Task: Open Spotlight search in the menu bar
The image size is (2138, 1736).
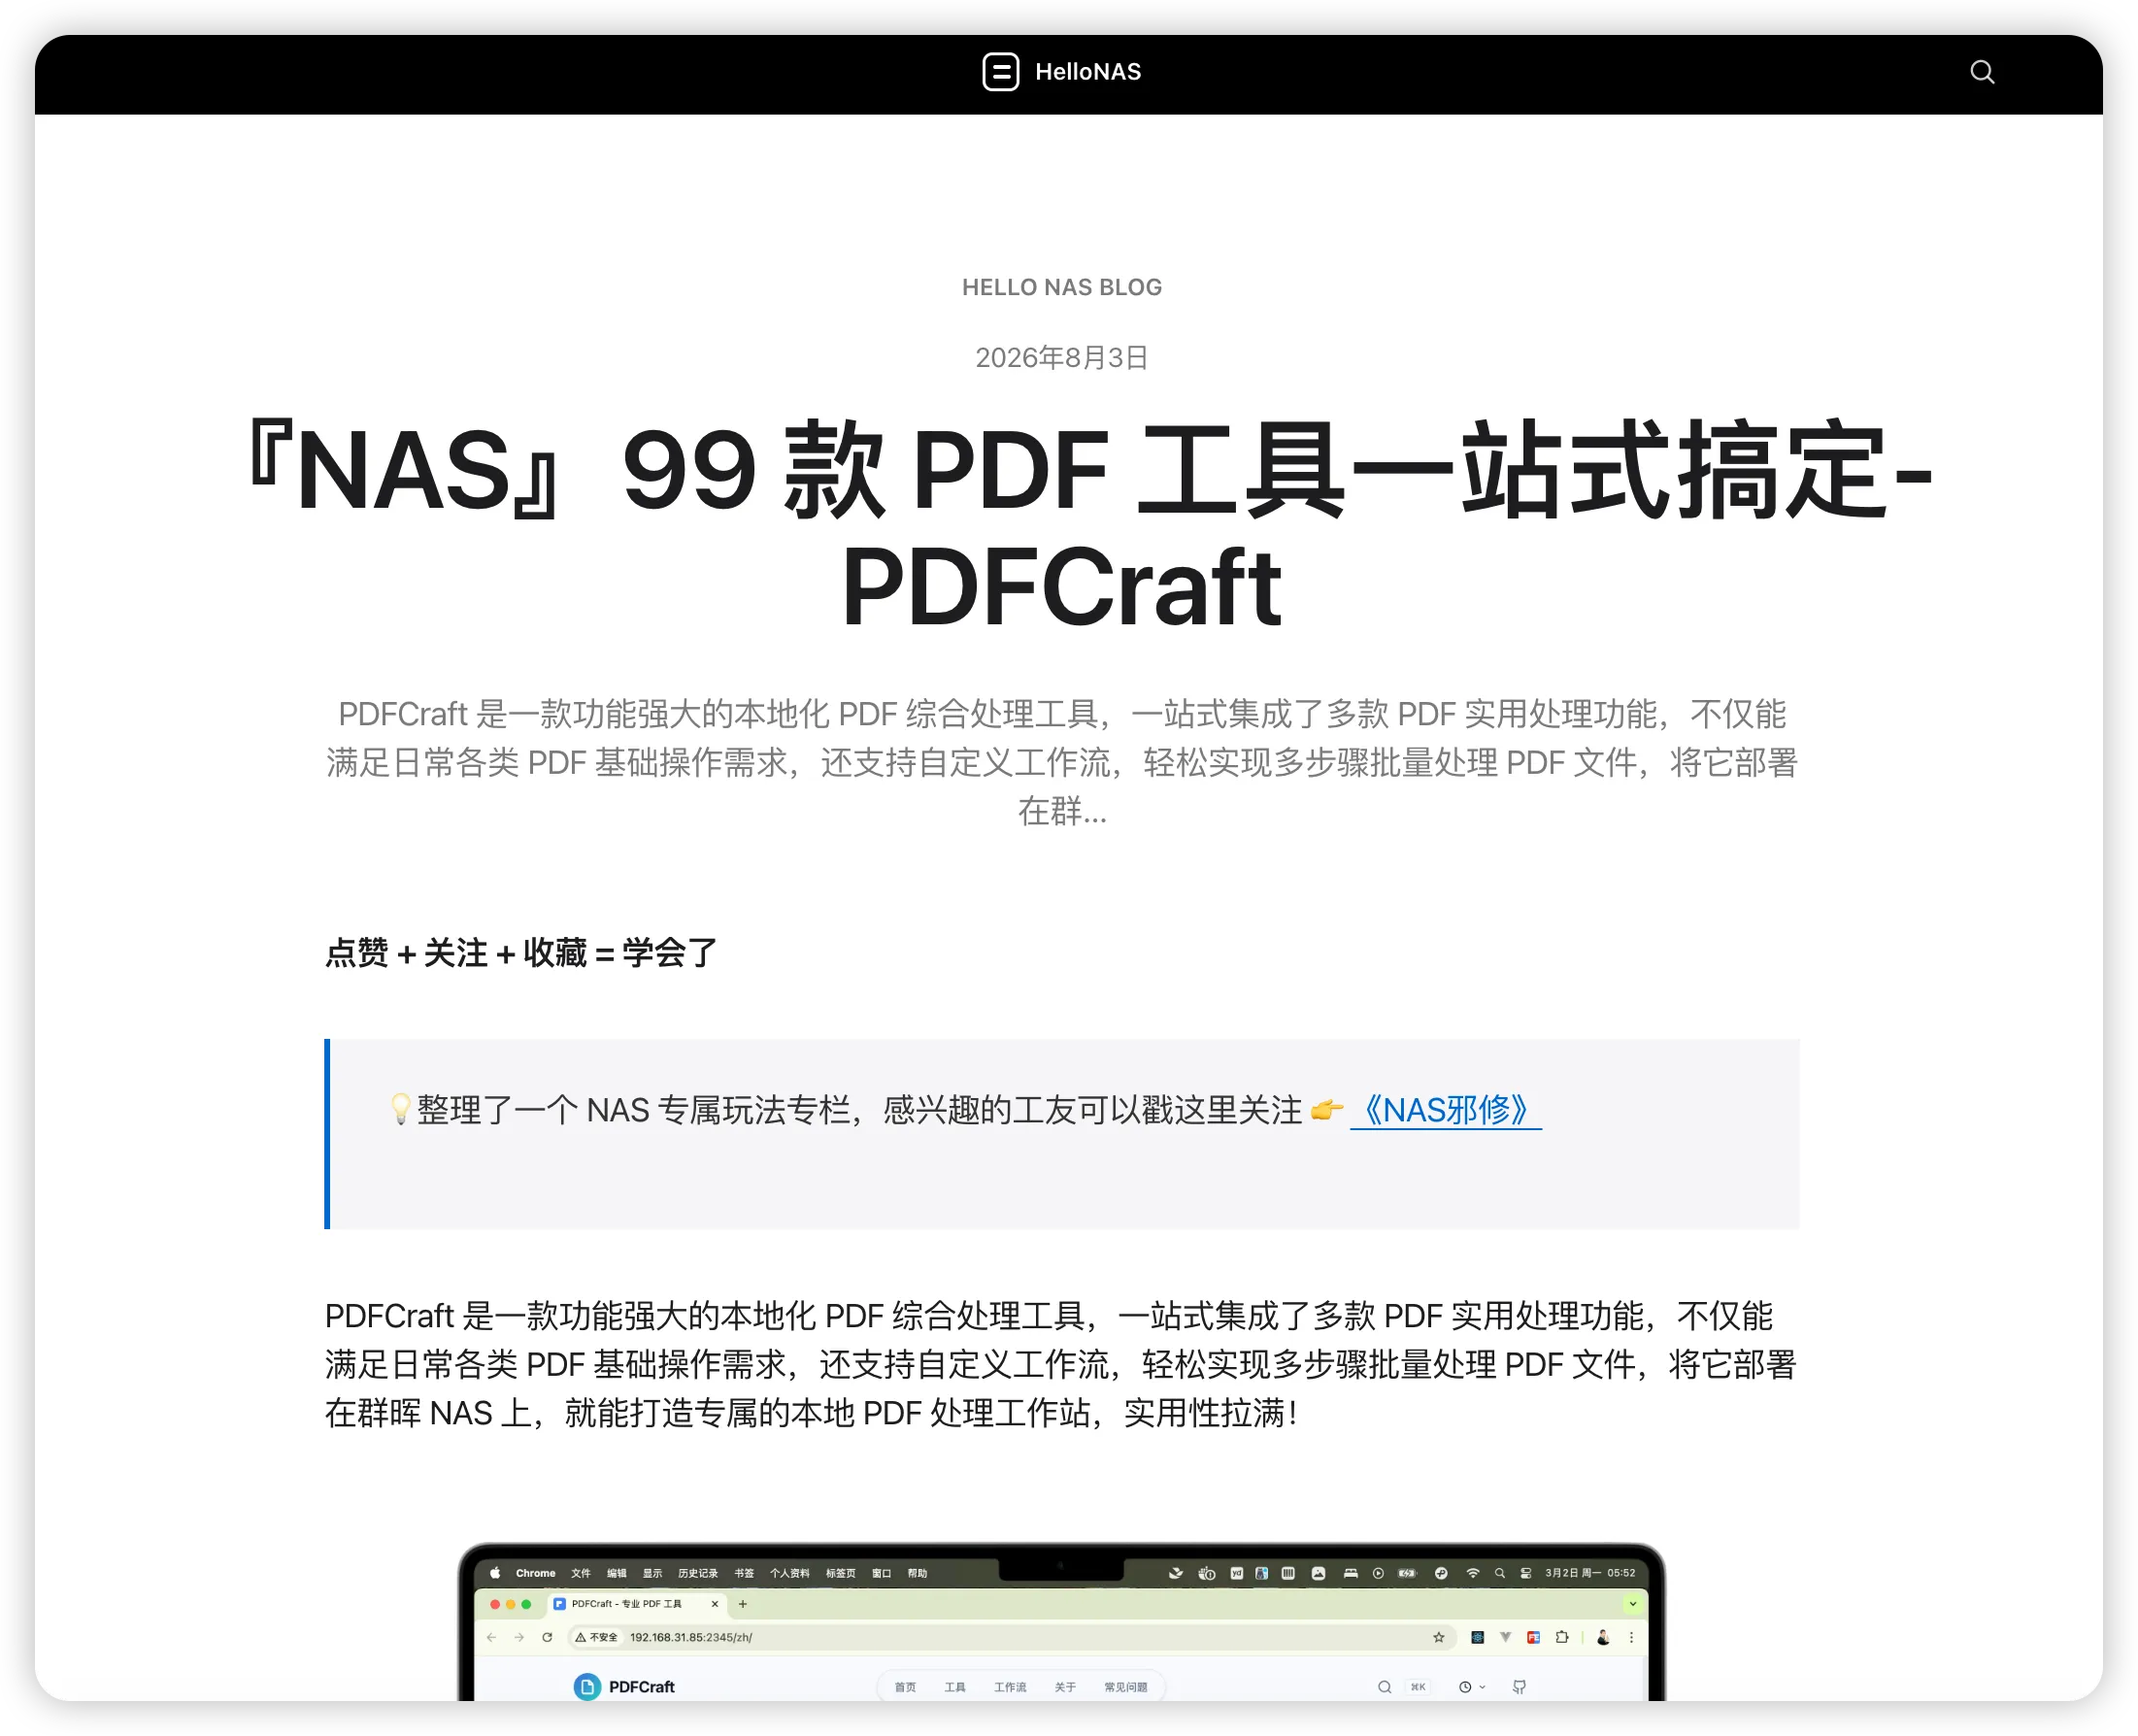Action: (1499, 1573)
